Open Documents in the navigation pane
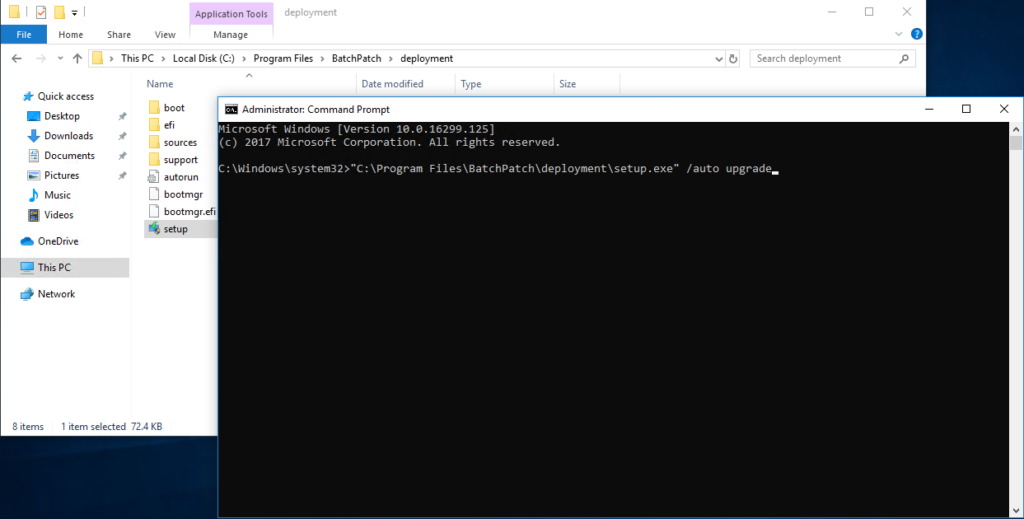The height and width of the screenshot is (519, 1024). point(69,155)
